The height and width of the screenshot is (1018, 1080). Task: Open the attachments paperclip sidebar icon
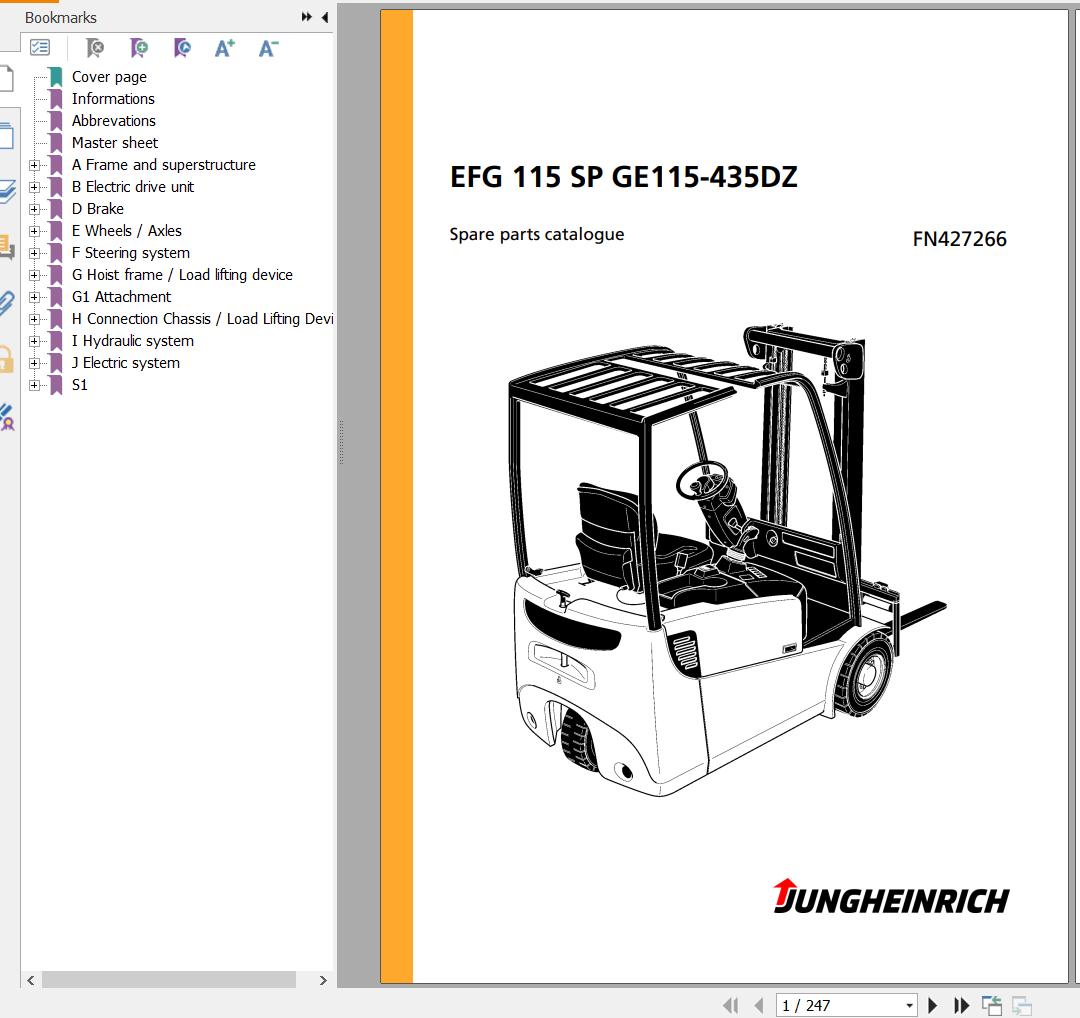pyautogui.click(x=6, y=302)
